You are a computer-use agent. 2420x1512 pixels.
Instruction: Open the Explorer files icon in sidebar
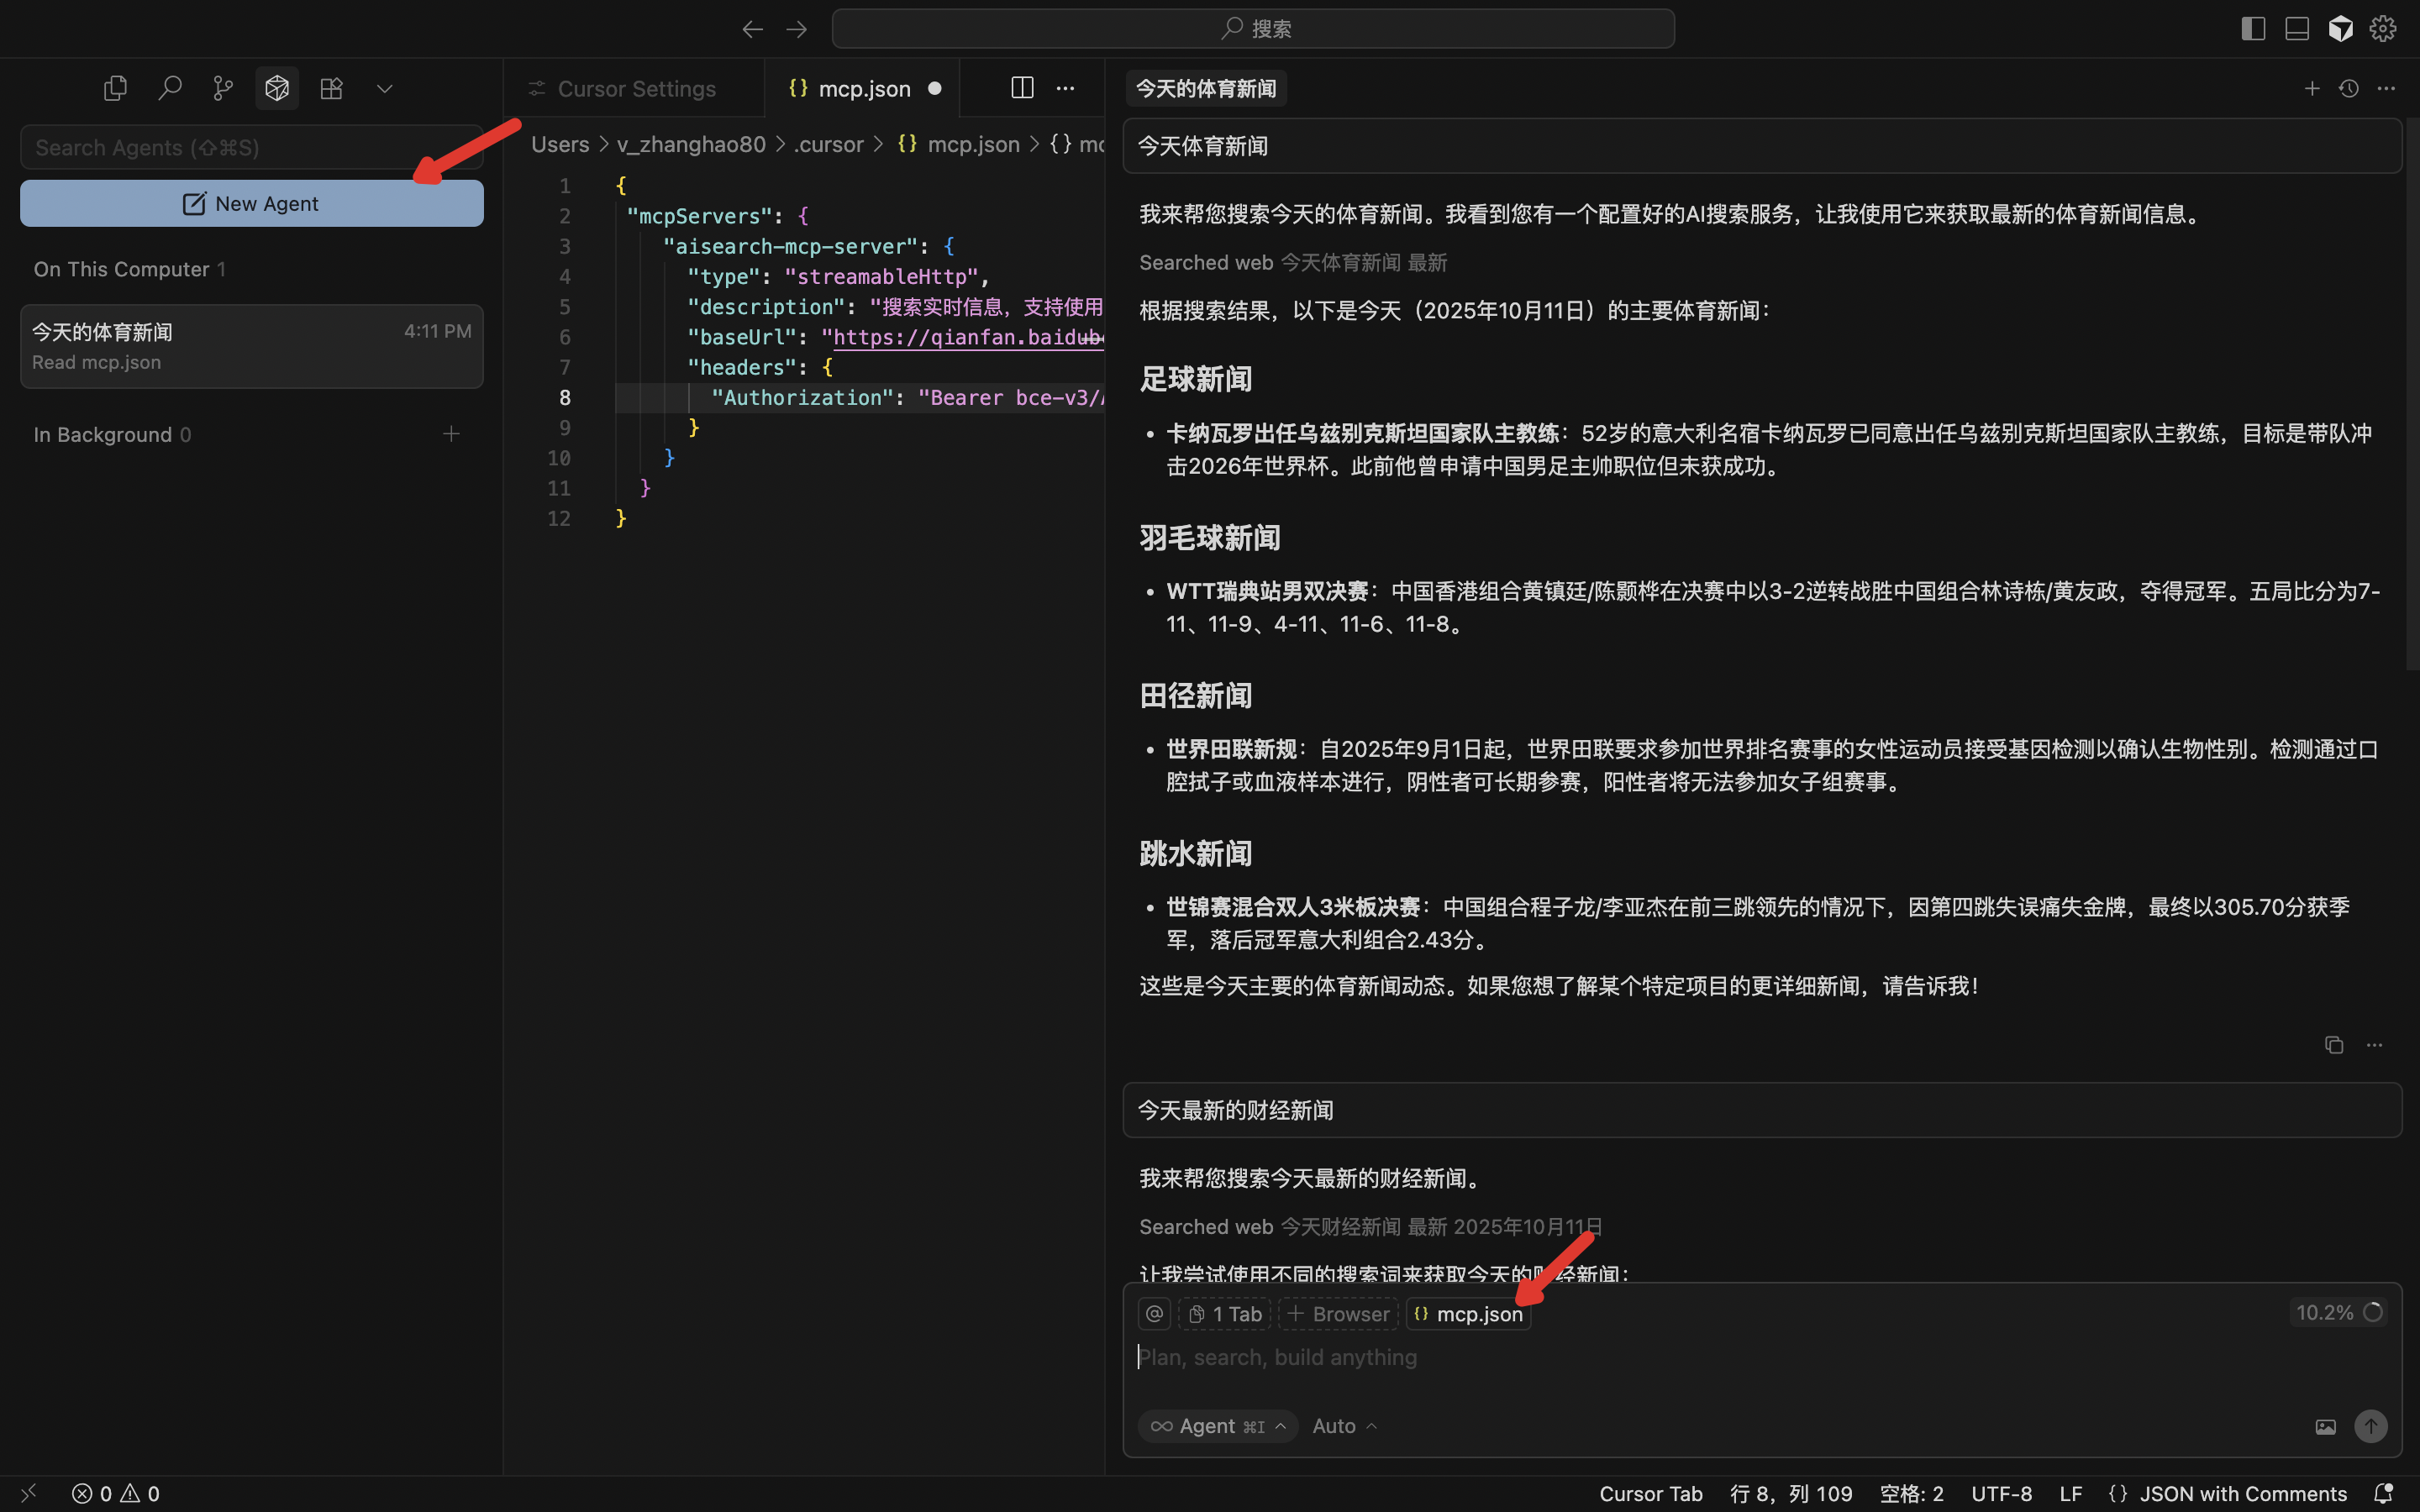click(115, 88)
